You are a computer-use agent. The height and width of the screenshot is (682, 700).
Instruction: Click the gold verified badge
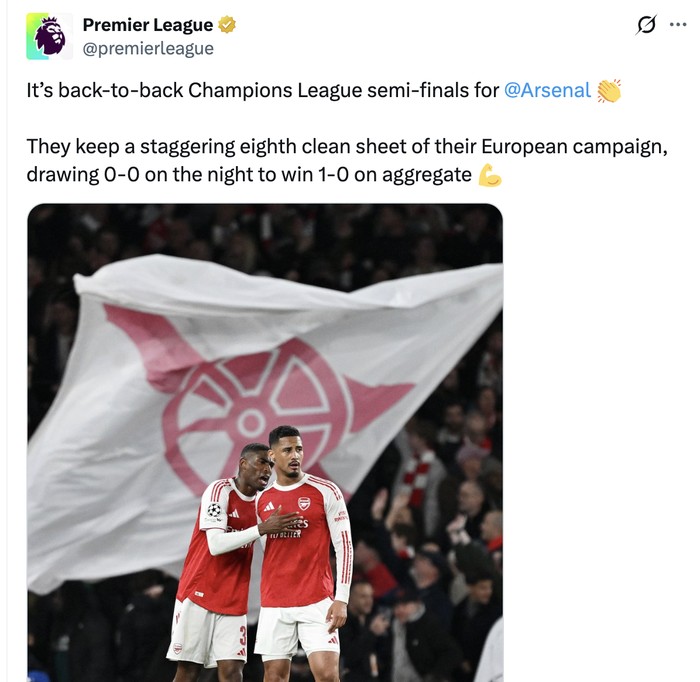227,25
